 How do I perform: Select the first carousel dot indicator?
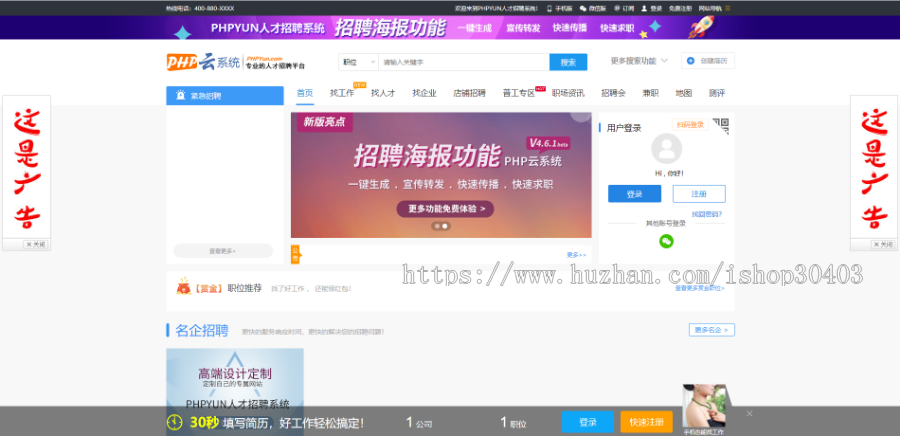[437, 226]
